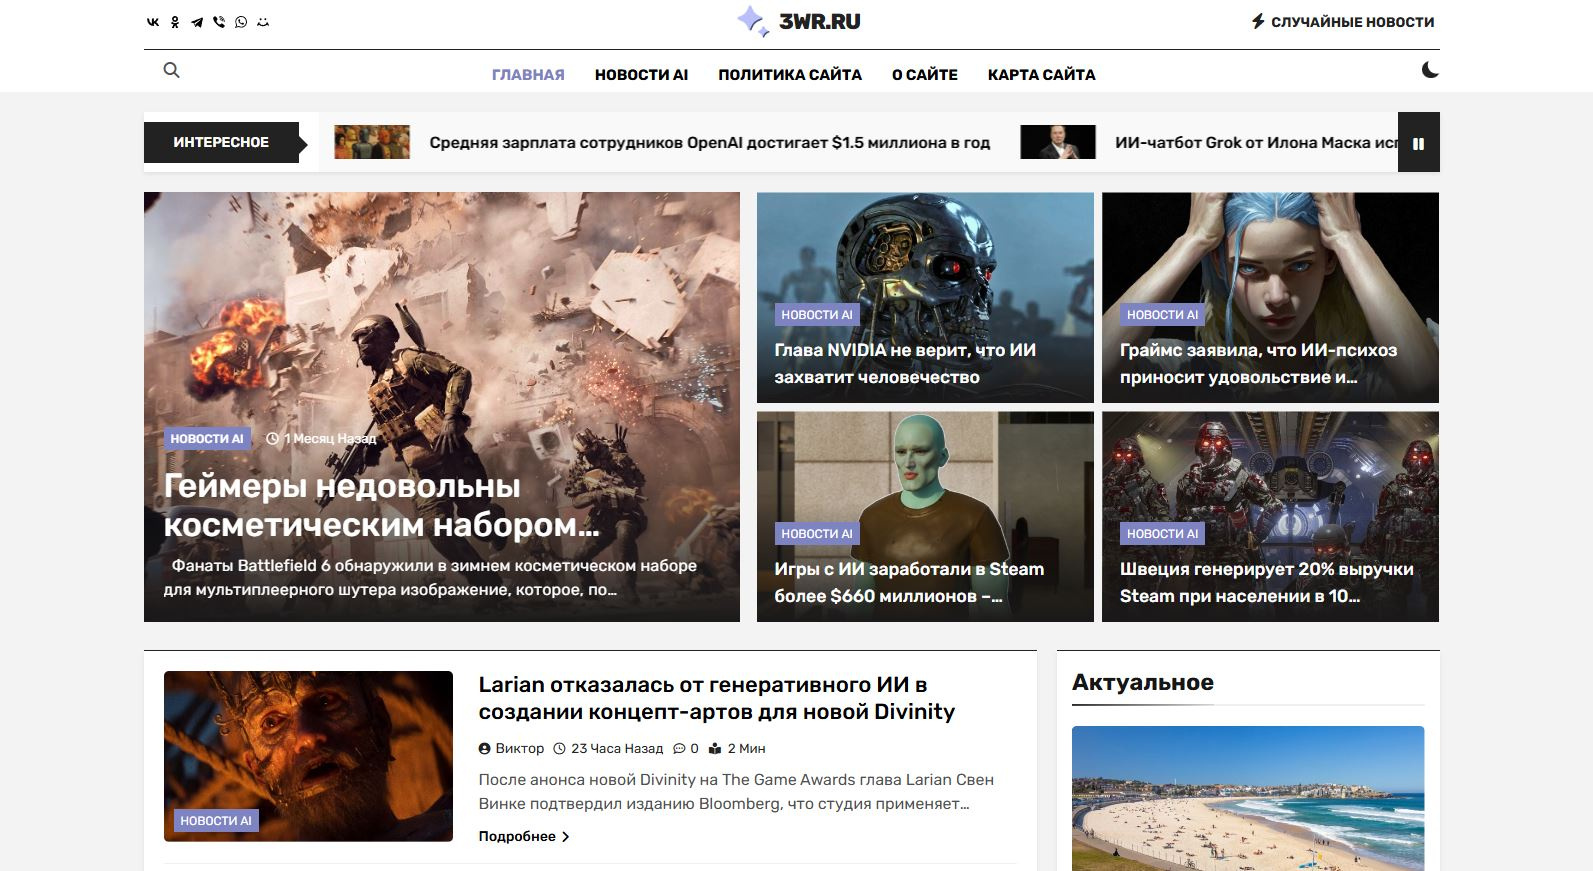Click the Интересное ticker label
1593x871 pixels.
pos(221,142)
